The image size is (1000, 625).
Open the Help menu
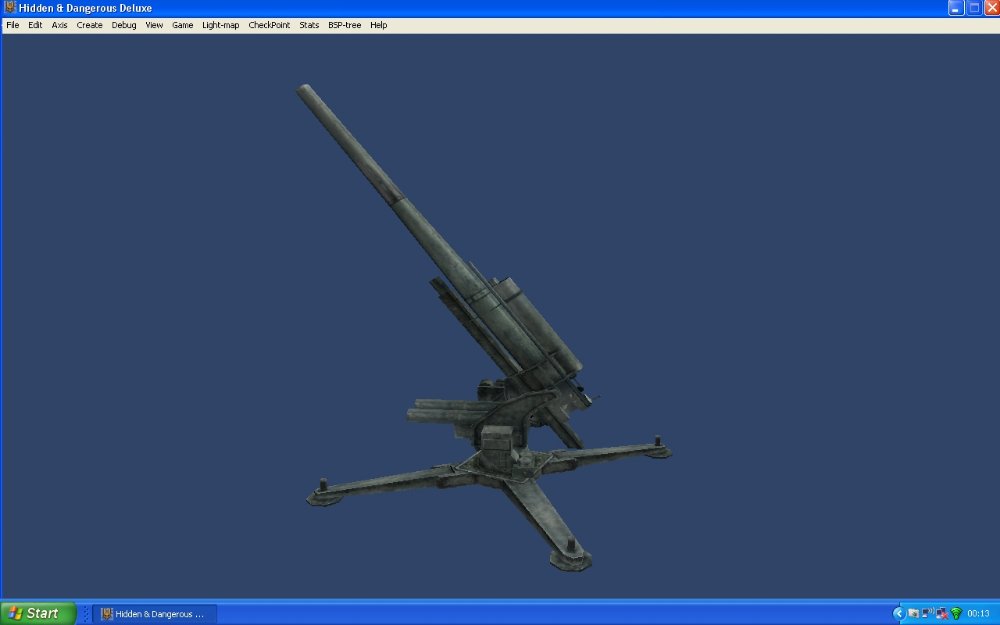tap(379, 25)
